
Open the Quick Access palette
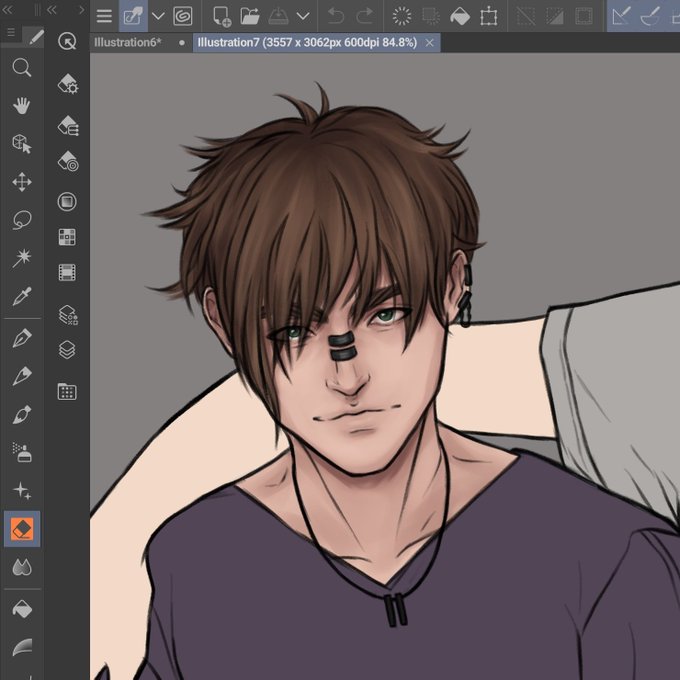point(67,42)
